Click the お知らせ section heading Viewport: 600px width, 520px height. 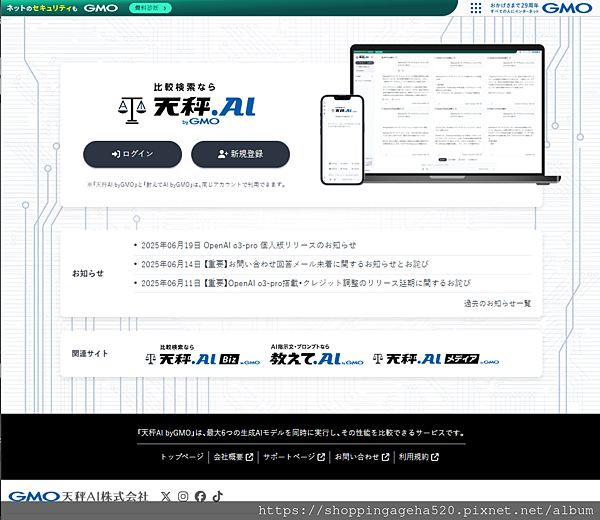pyautogui.click(x=88, y=274)
